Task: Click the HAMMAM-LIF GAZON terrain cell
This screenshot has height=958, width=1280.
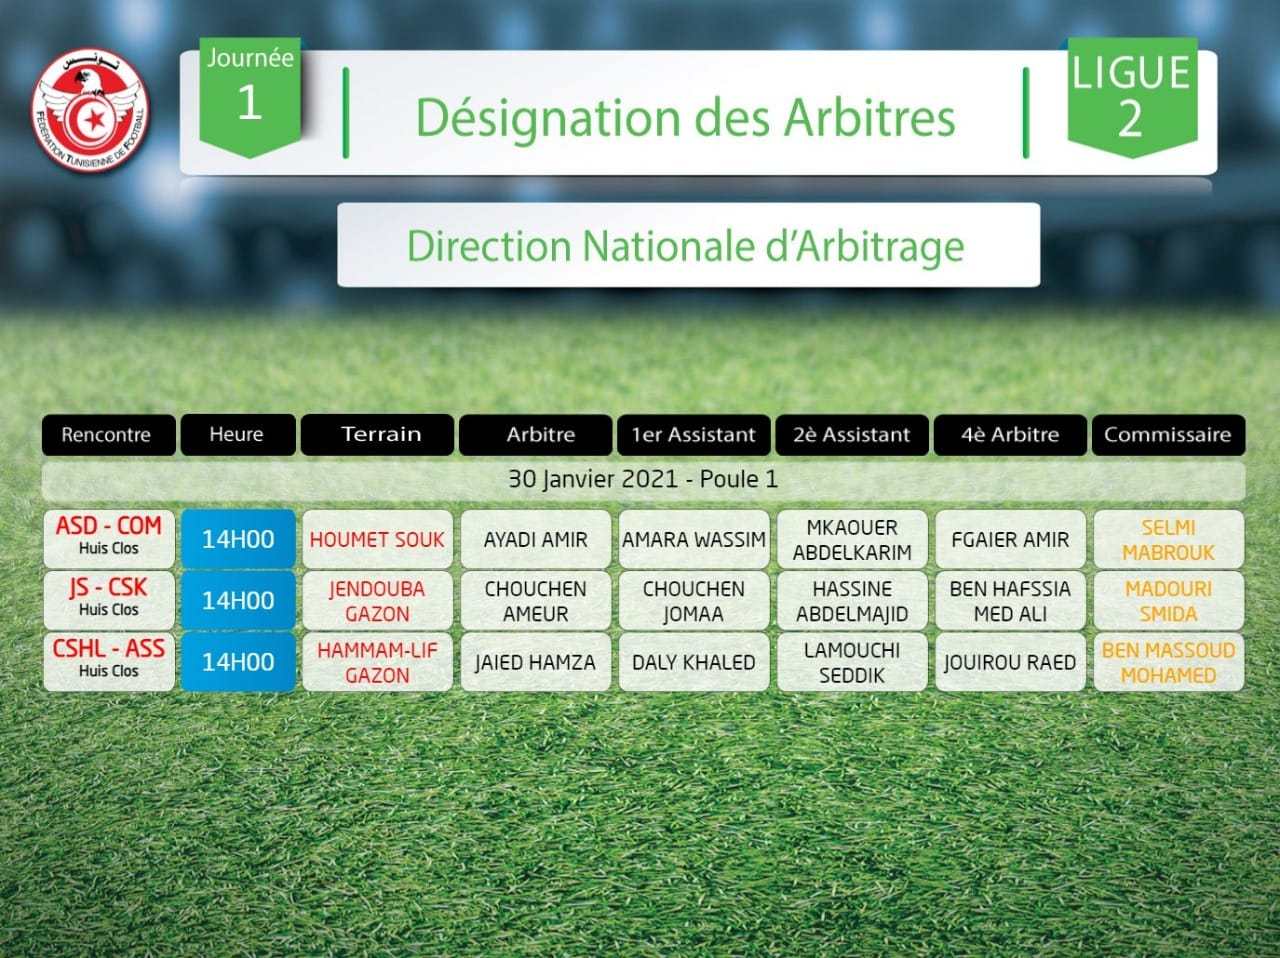Action: point(377,661)
